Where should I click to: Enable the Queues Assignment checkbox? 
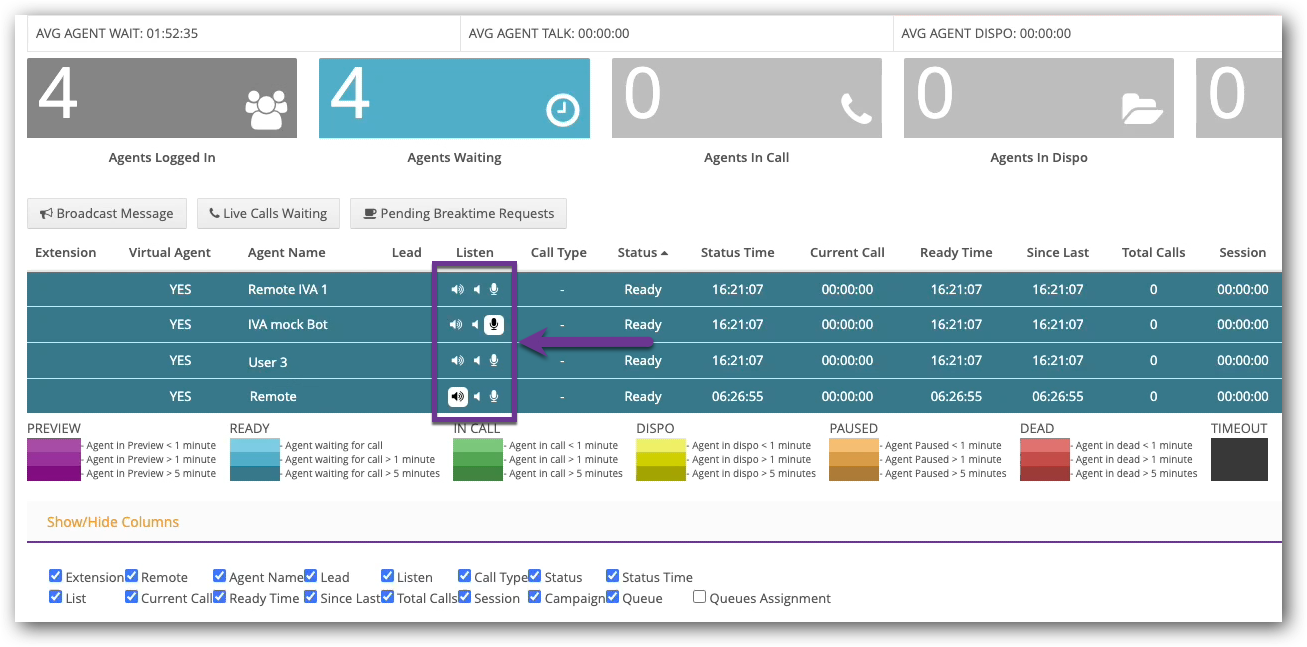(699, 597)
